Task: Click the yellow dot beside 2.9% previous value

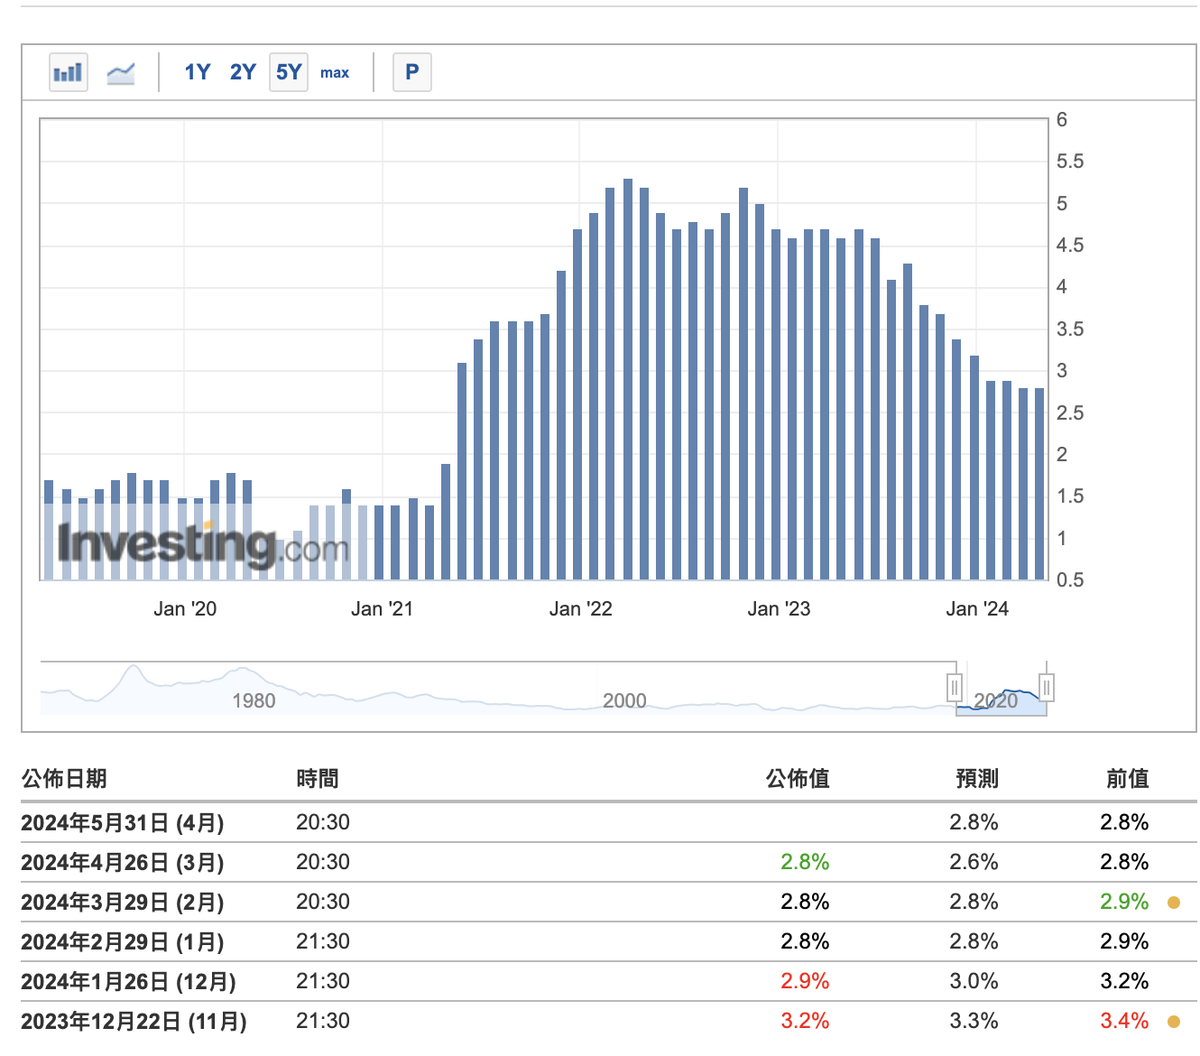Action: tap(1174, 903)
